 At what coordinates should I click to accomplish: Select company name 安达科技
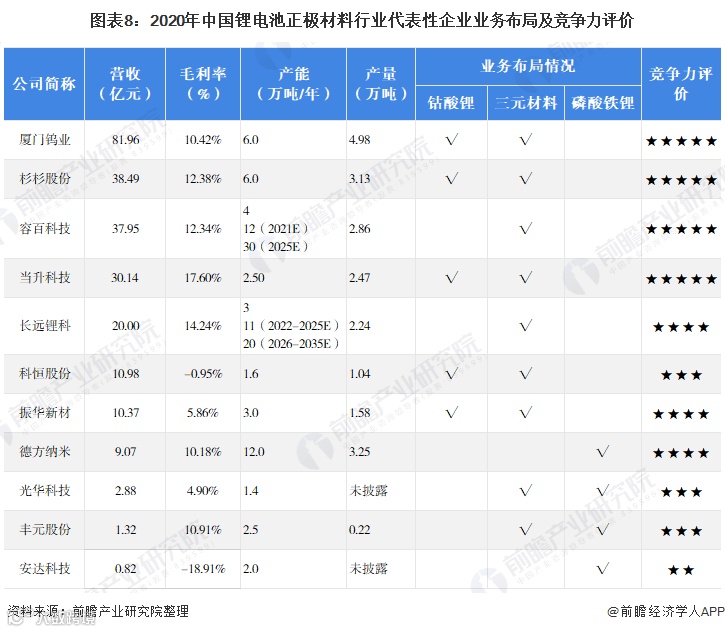(x=44, y=568)
